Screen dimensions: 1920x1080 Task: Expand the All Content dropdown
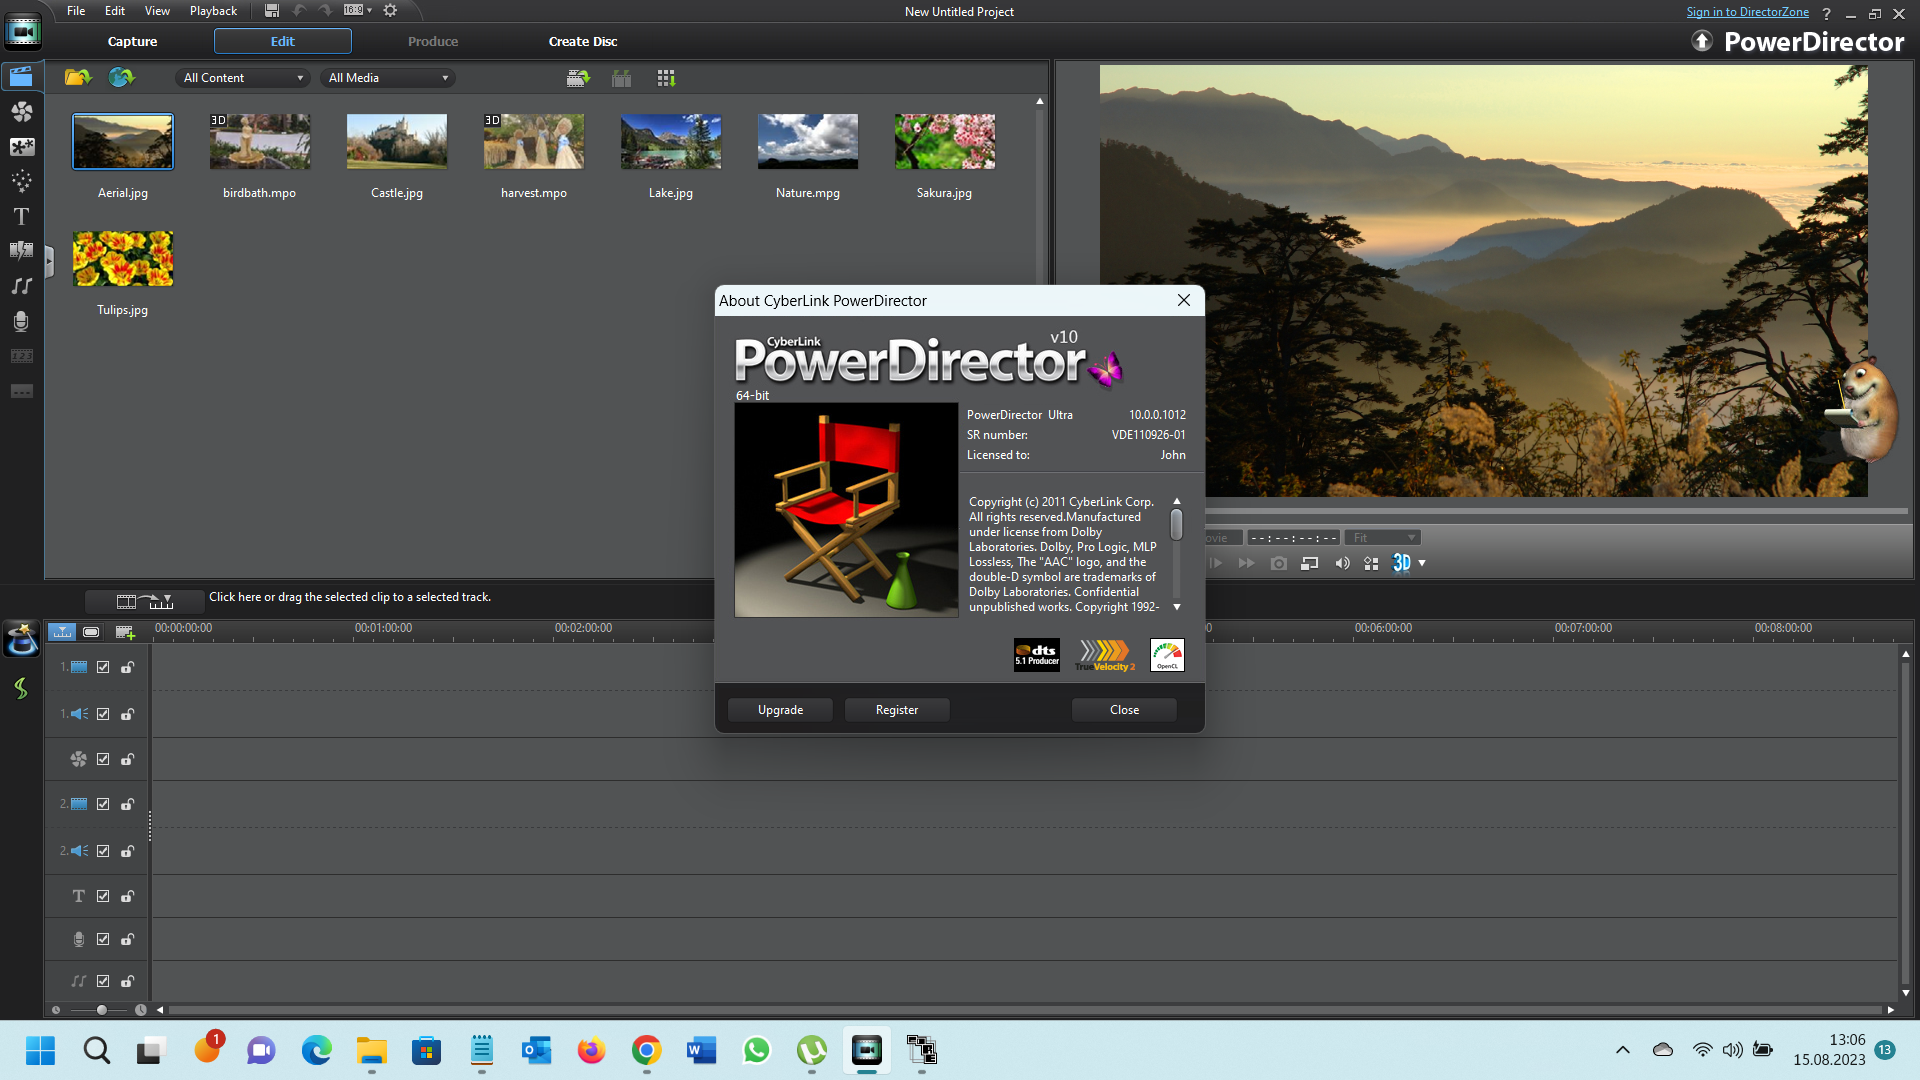pyautogui.click(x=243, y=78)
